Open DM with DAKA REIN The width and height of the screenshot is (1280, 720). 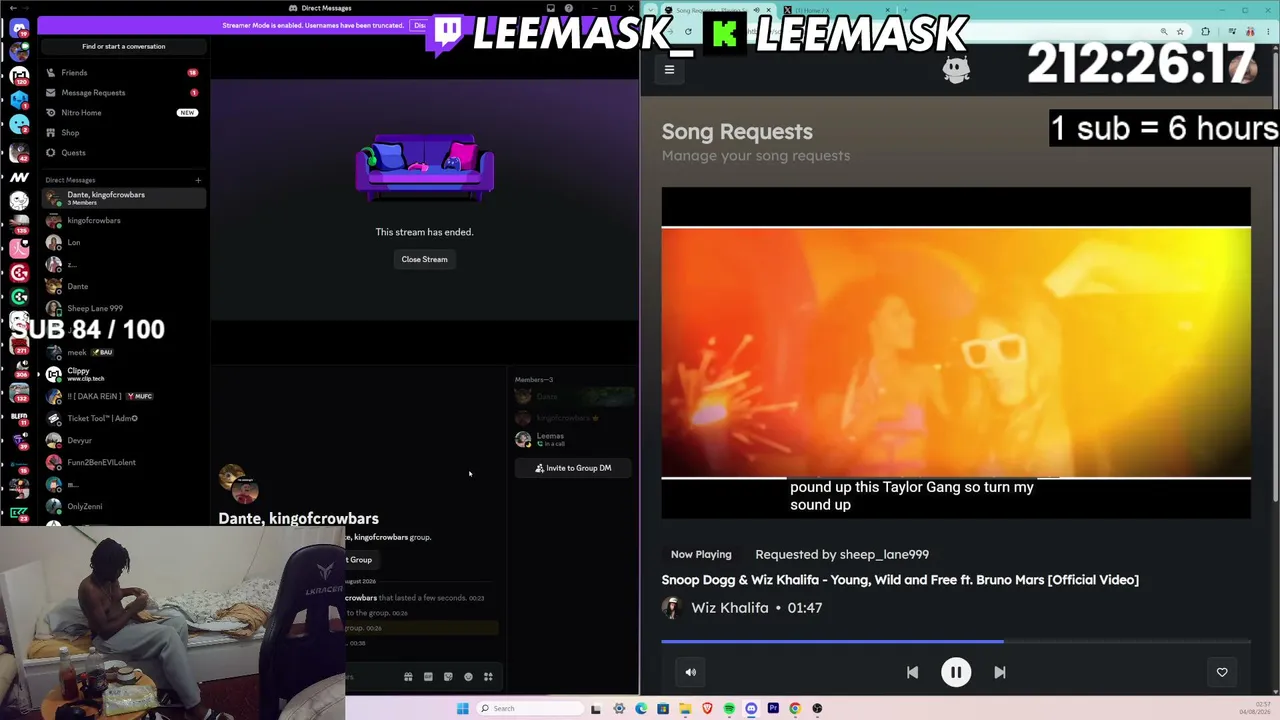click(x=124, y=396)
